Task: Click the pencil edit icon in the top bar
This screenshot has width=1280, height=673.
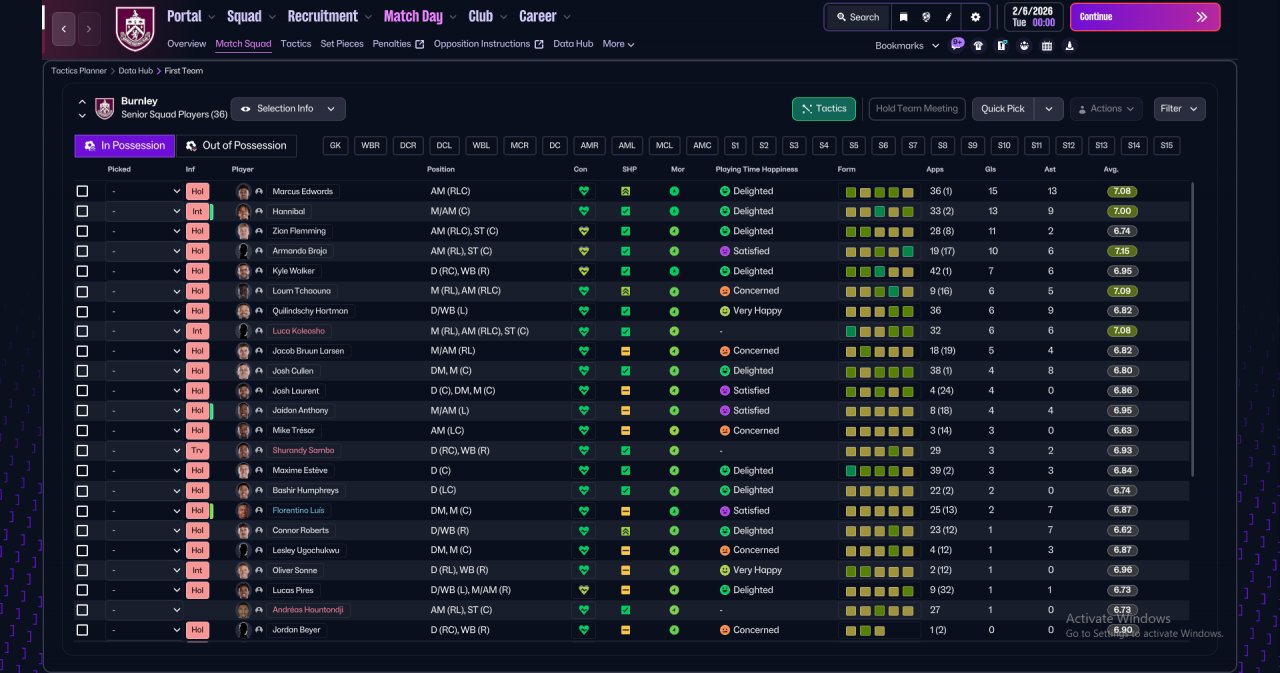Action: pos(949,17)
